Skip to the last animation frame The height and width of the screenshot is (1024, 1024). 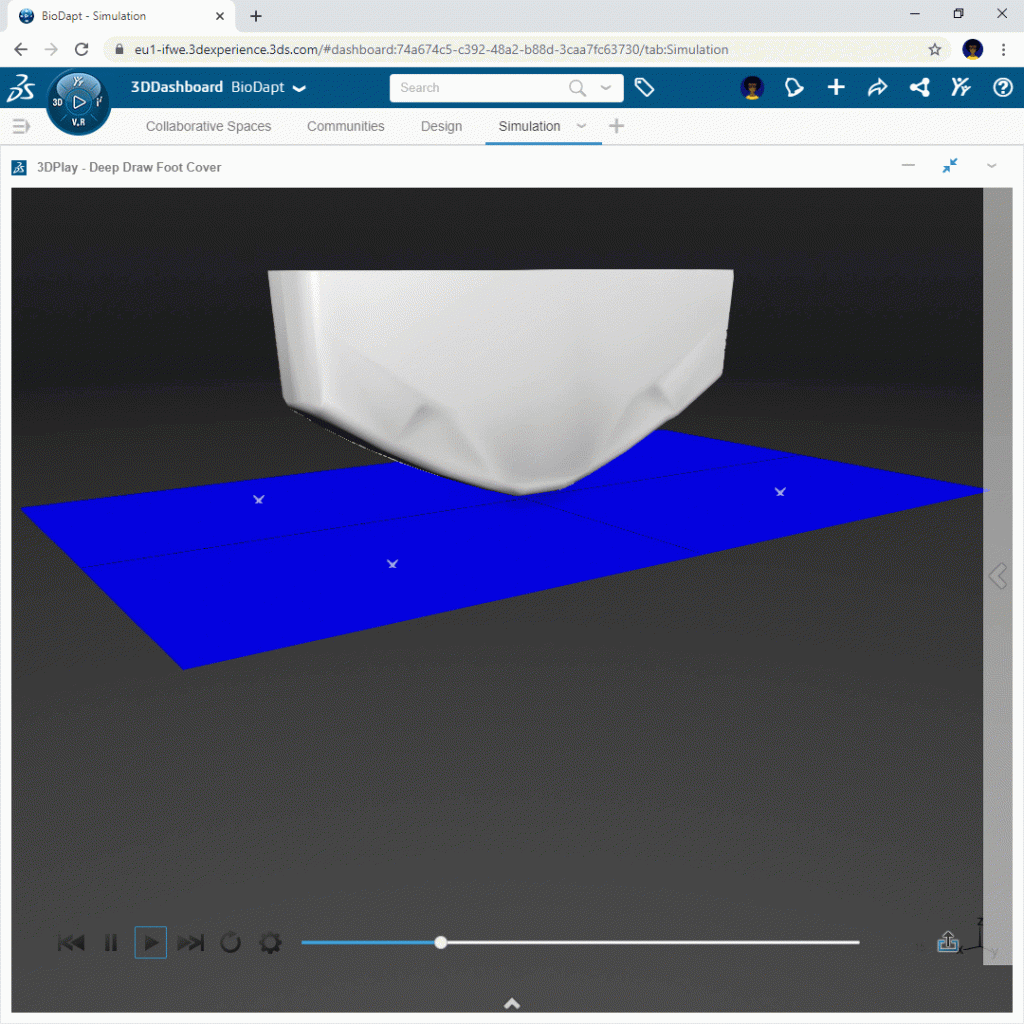click(190, 943)
